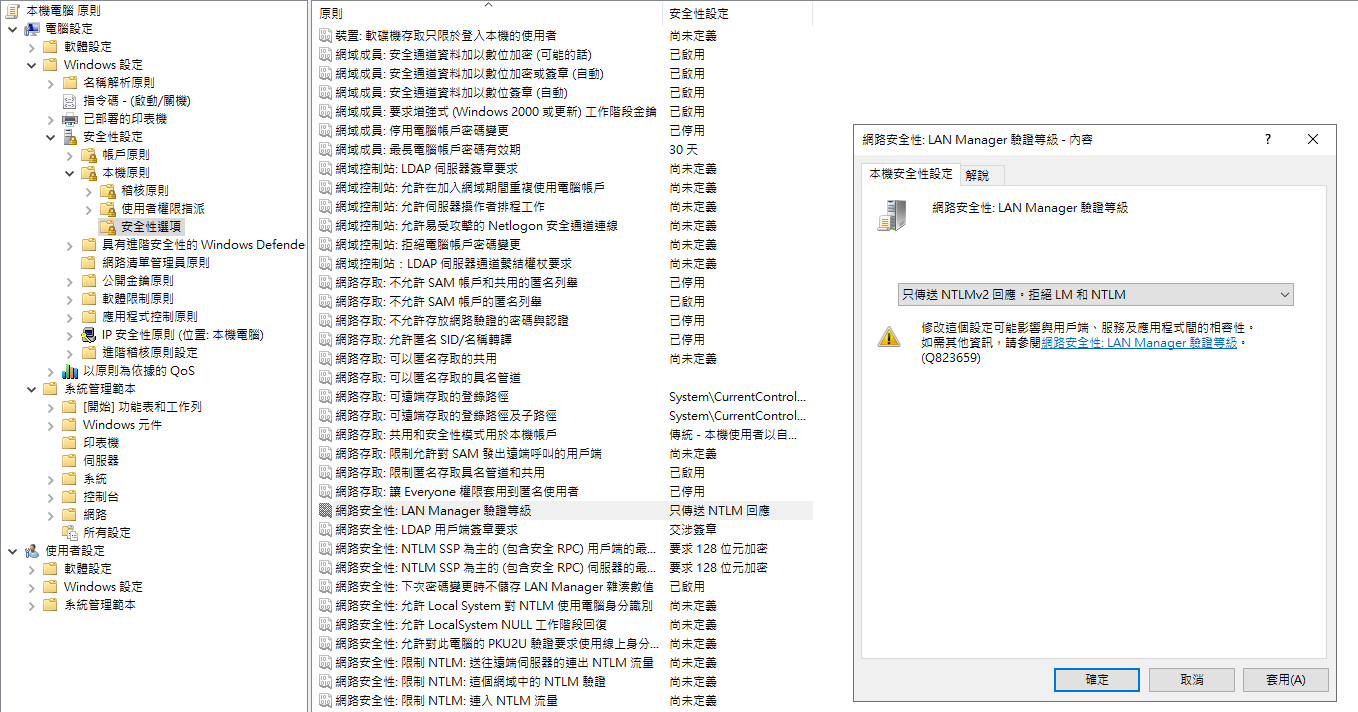Click the 以原則為依據的 QoS chart icon

(x=69, y=371)
